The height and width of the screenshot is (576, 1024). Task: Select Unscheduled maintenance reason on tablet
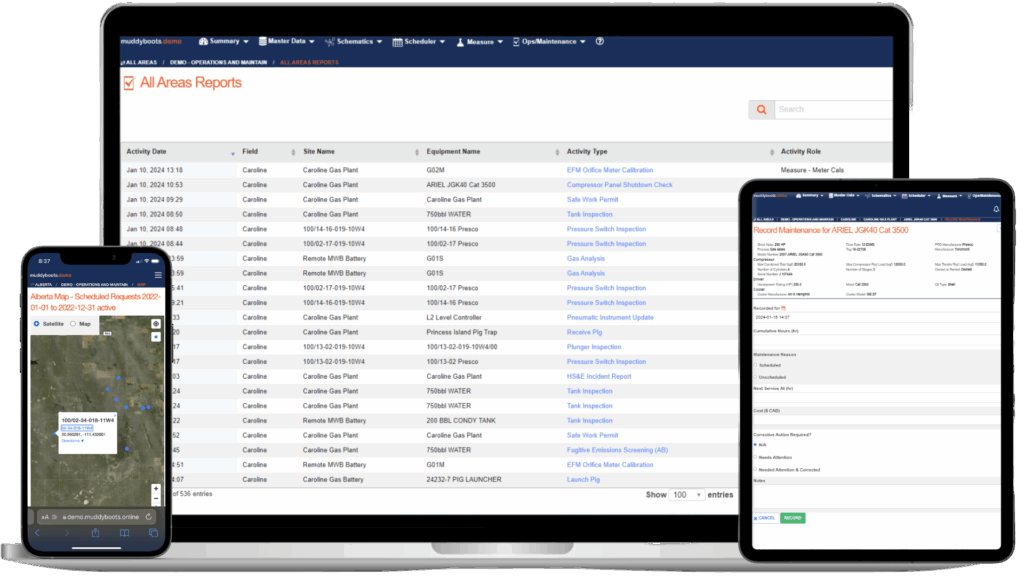coord(756,377)
